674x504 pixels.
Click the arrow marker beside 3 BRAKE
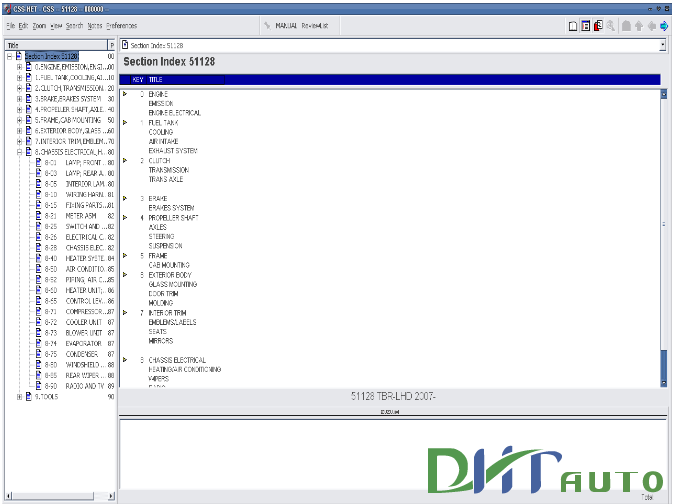[125, 199]
